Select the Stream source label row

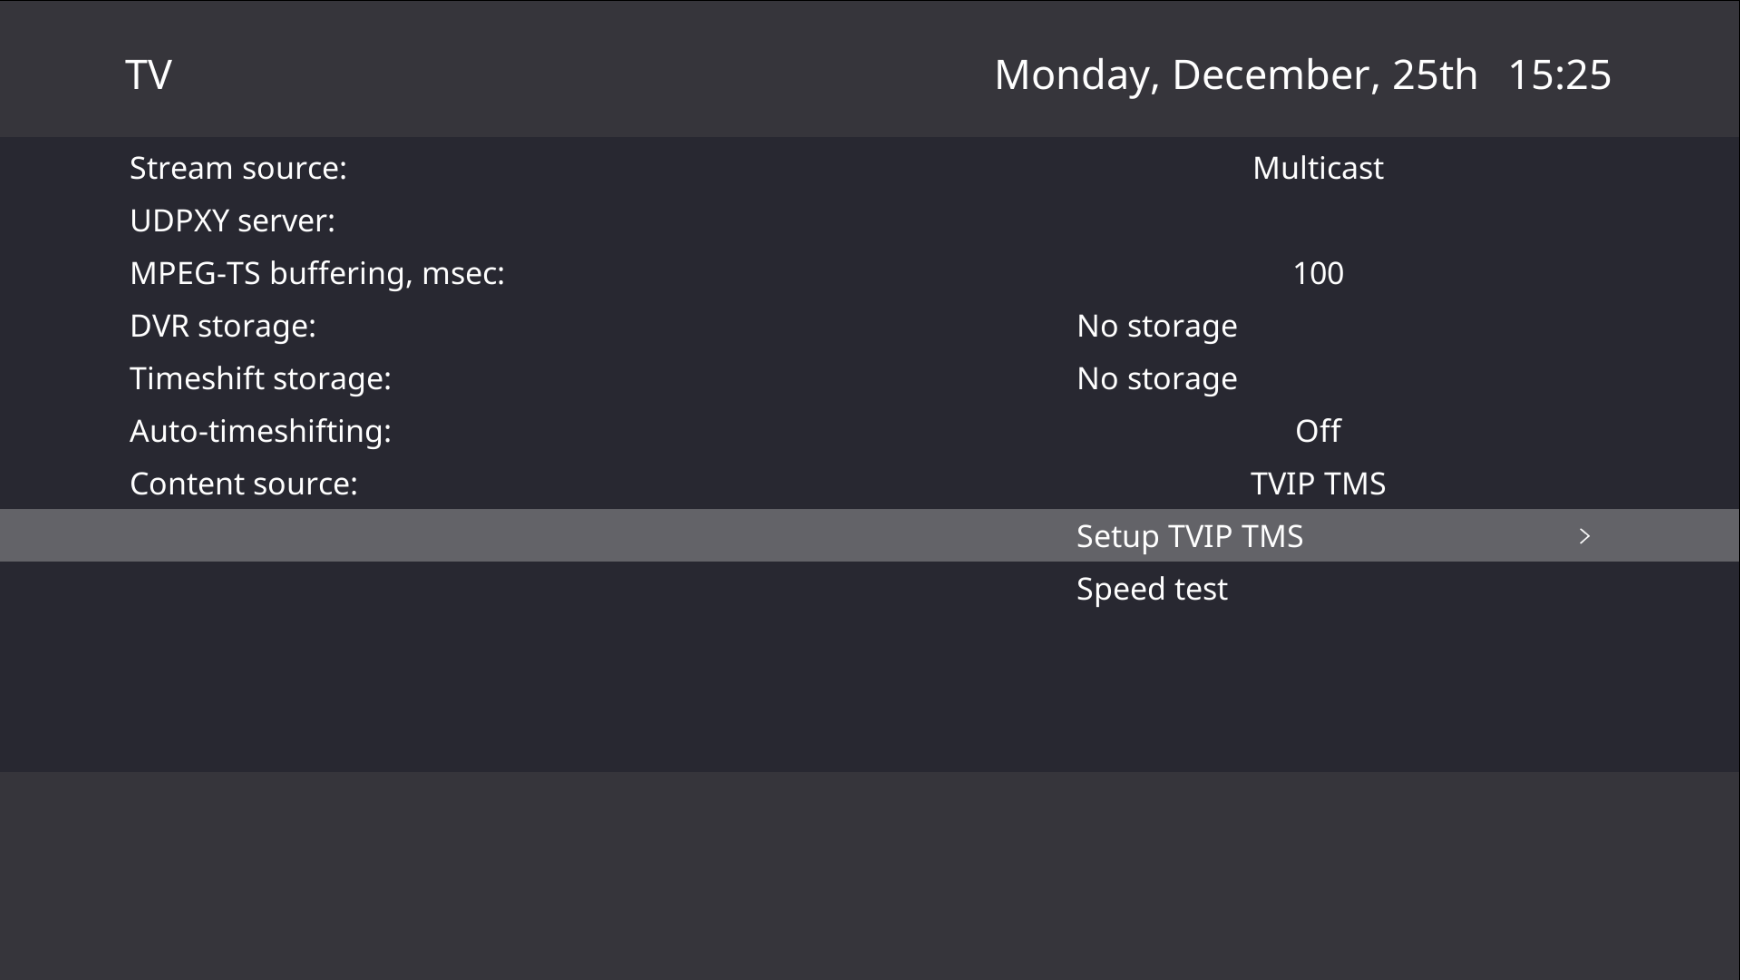(x=238, y=168)
